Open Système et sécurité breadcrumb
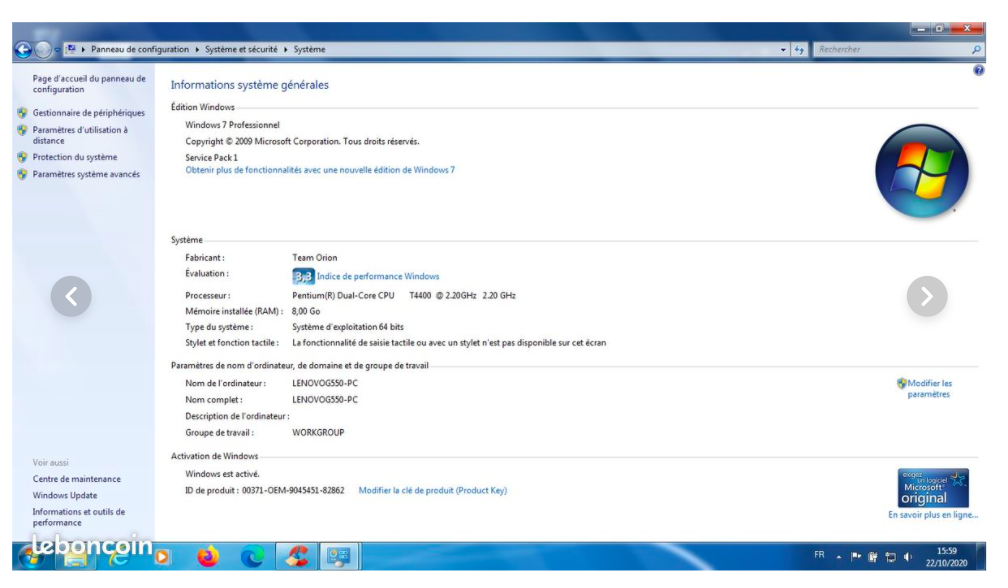This screenshot has width=1008, height=588. pos(241,49)
